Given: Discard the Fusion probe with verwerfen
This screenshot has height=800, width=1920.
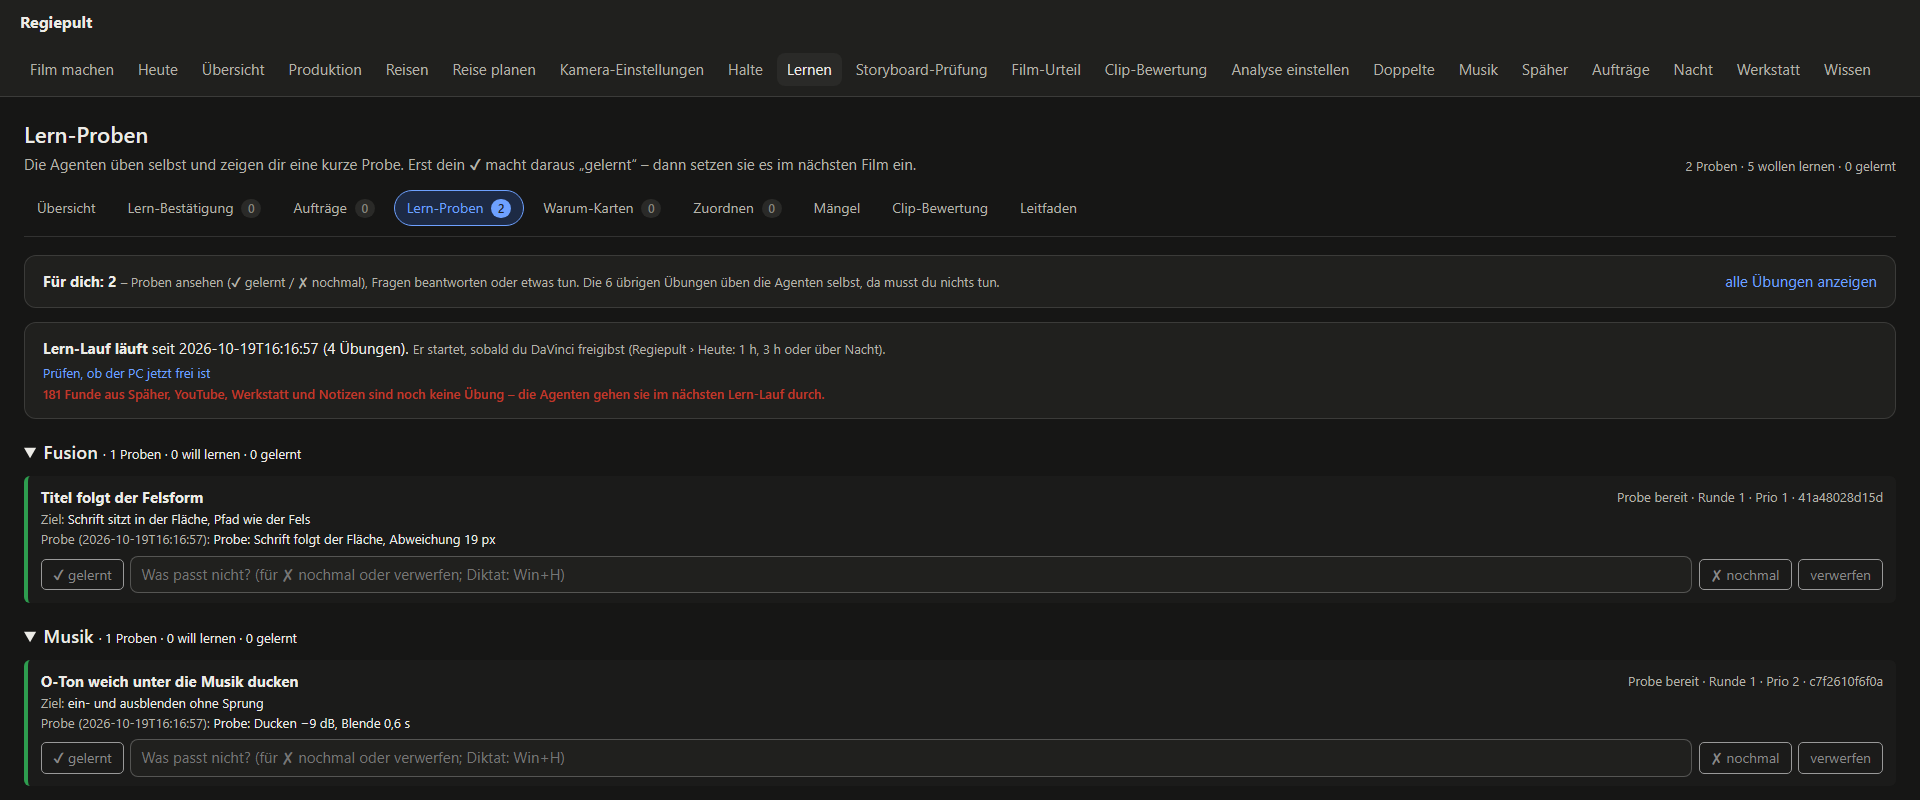Looking at the screenshot, I should coord(1840,575).
